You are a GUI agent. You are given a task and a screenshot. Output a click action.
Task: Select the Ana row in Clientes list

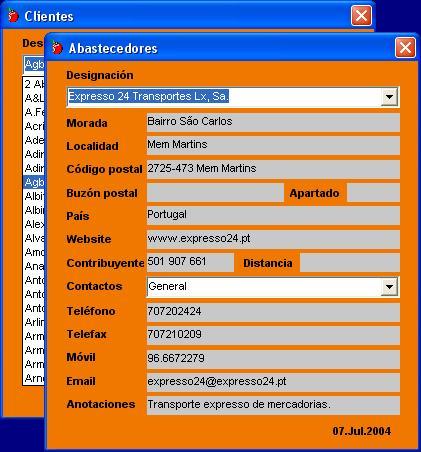(34, 266)
